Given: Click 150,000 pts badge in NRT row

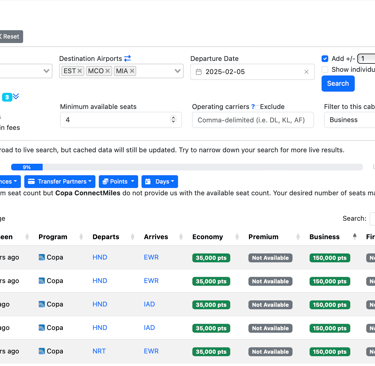Looking at the screenshot, I should tap(330, 352).
